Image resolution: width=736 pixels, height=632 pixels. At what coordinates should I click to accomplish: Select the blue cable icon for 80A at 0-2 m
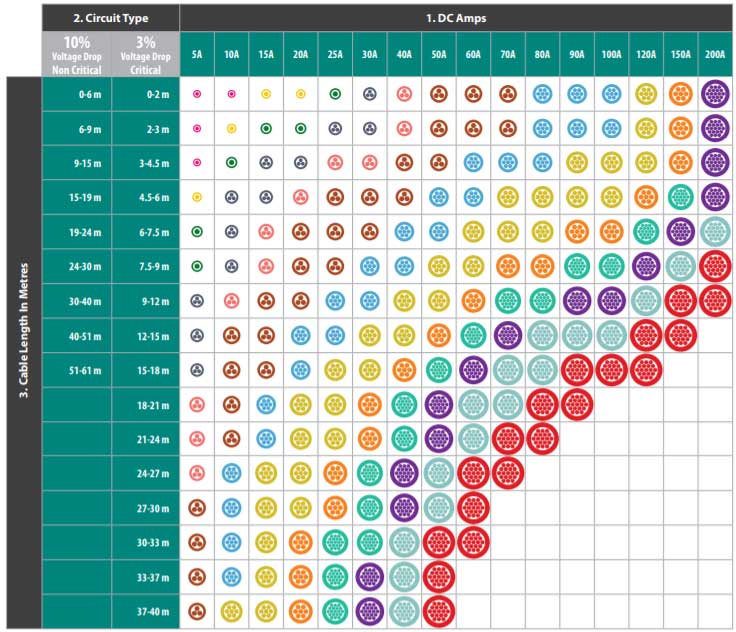coord(542,94)
